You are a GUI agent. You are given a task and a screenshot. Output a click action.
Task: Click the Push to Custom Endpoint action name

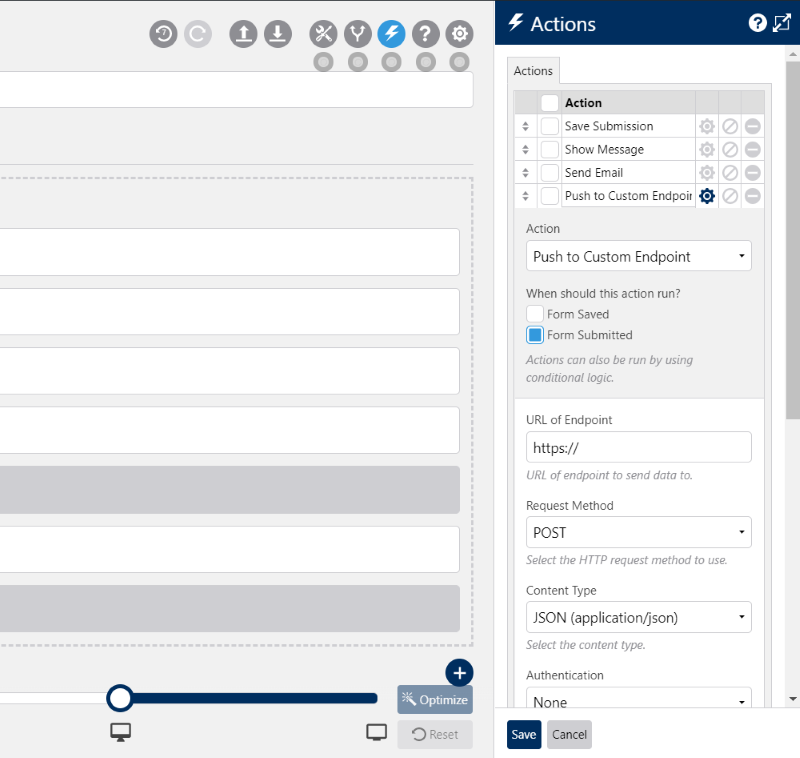[628, 196]
